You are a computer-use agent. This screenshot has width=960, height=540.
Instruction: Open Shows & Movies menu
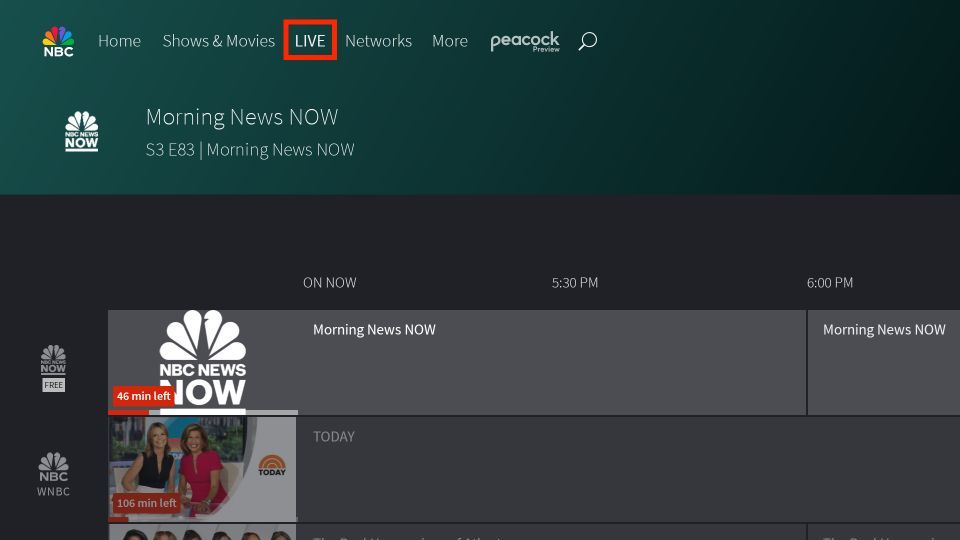tap(219, 41)
